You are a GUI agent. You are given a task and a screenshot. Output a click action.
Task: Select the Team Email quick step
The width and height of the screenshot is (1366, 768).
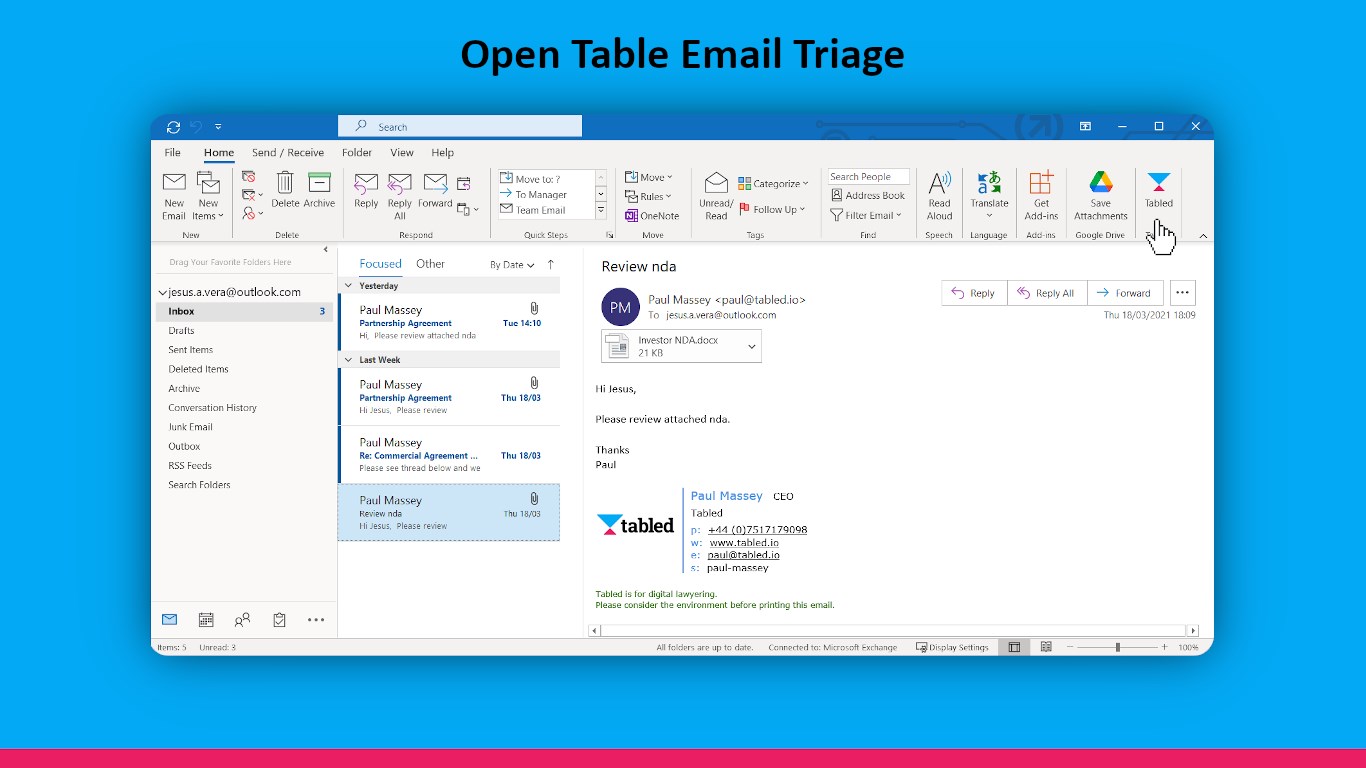point(546,210)
